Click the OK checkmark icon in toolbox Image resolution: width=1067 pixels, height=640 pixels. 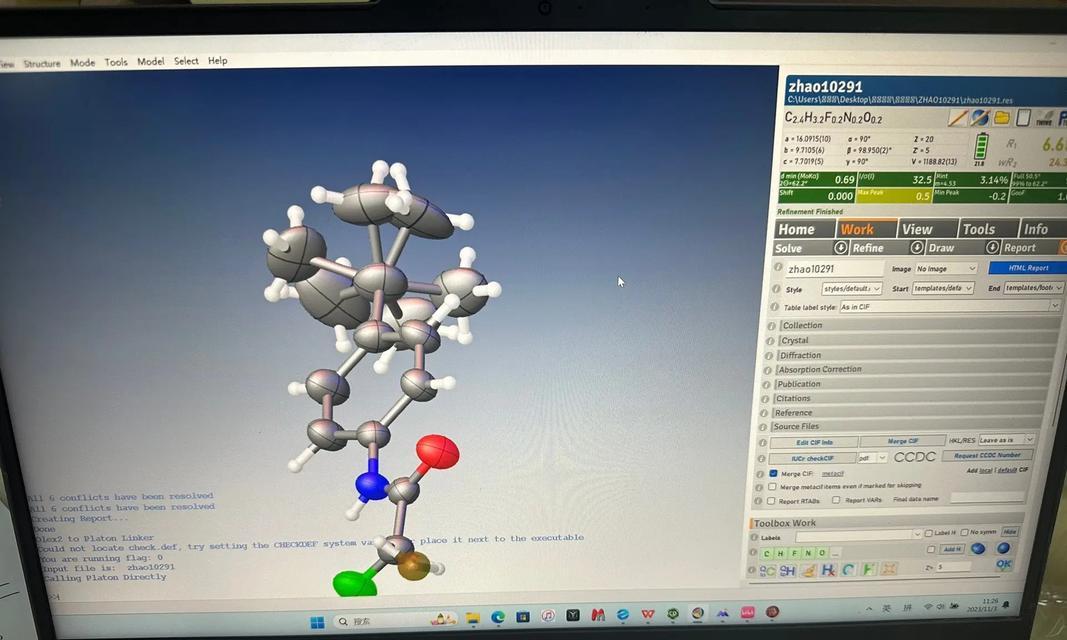[x=1003, y=564]
